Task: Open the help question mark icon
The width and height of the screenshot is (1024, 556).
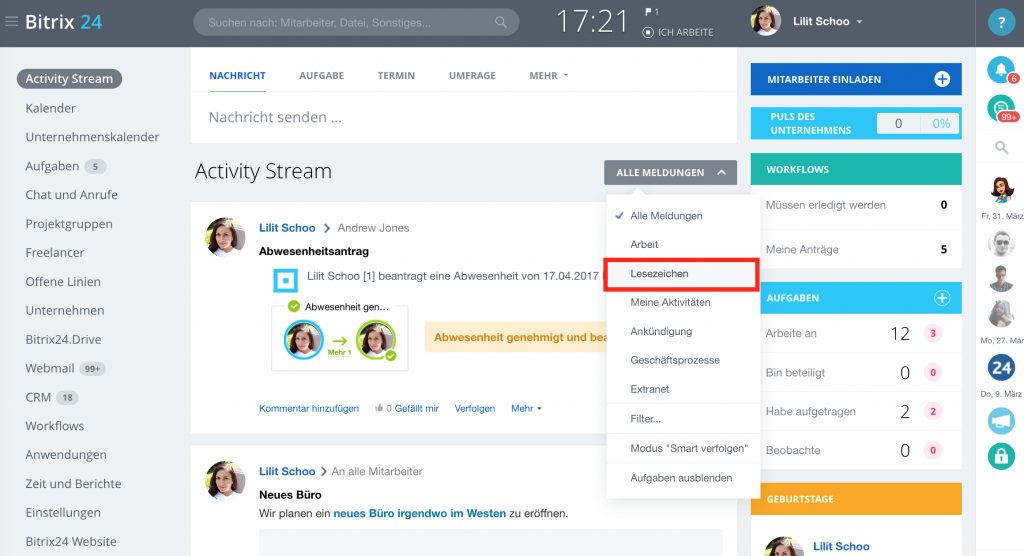Action: 1000,22
